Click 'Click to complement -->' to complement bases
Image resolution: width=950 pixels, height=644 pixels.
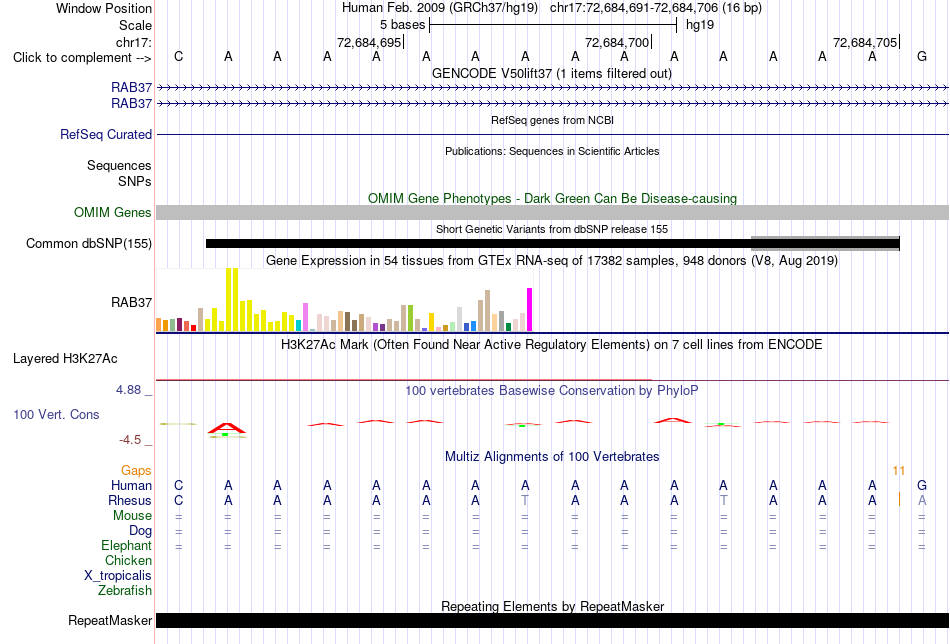(x=82, y=58)
